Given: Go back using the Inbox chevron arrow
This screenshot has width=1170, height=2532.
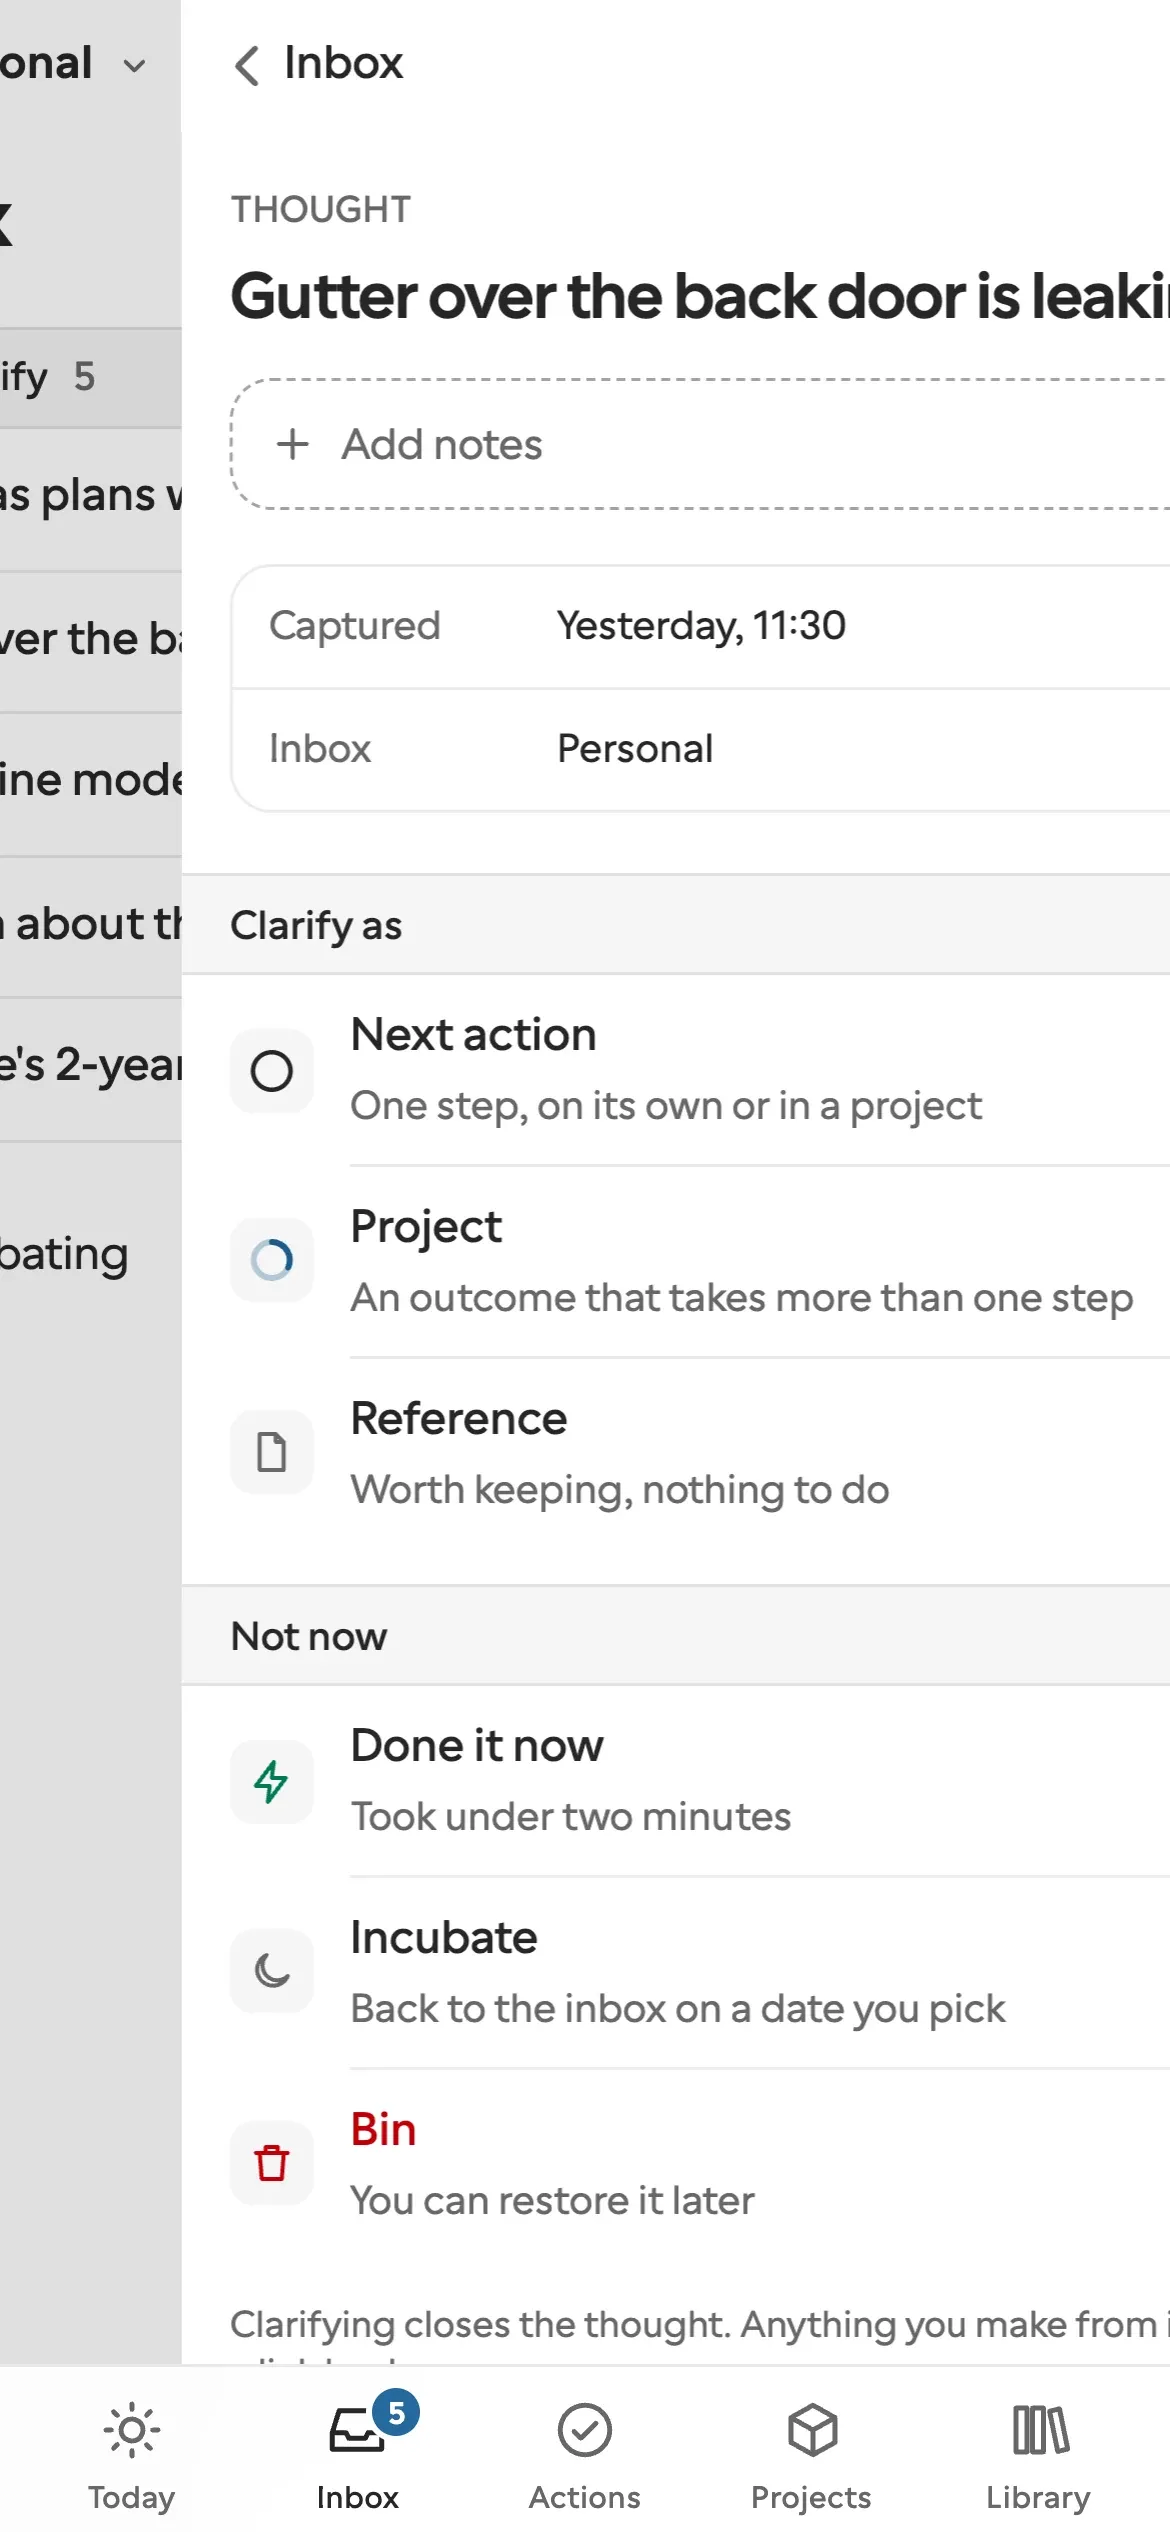Looking at the screenshot, I should 246,66.
